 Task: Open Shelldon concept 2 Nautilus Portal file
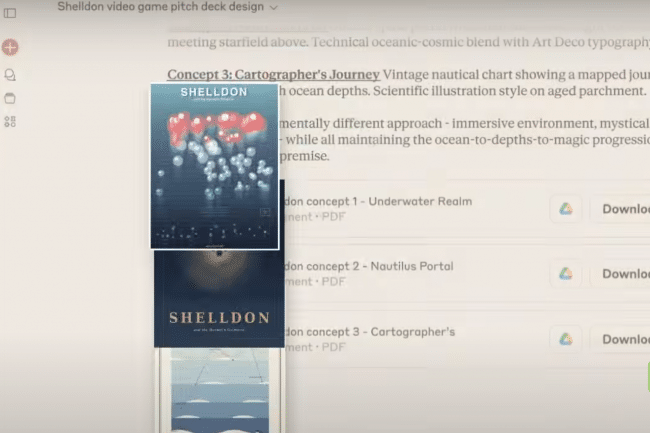click(369, 273)
